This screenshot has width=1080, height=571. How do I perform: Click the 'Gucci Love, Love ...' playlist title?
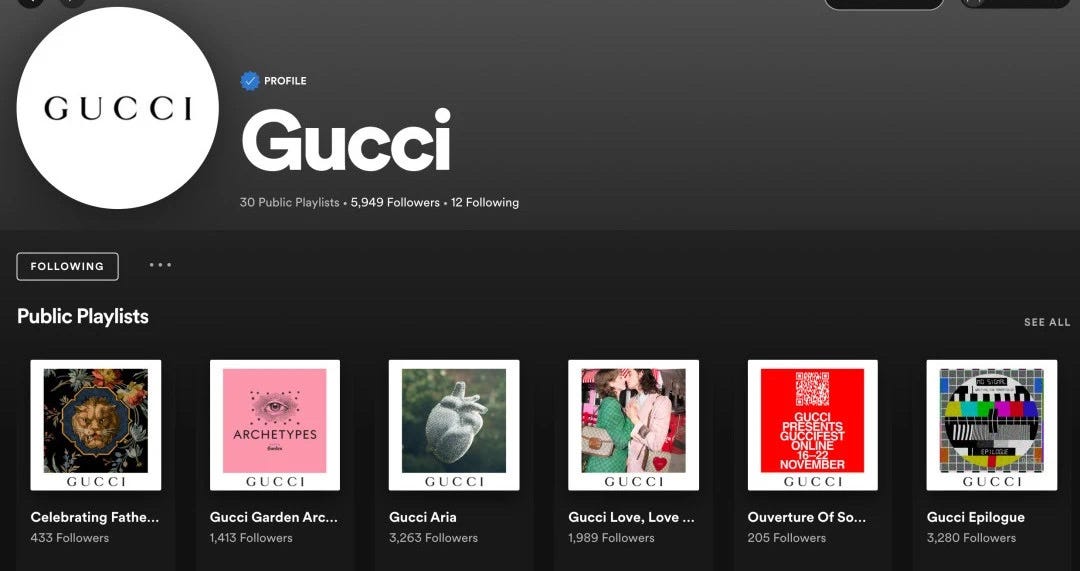632,517
